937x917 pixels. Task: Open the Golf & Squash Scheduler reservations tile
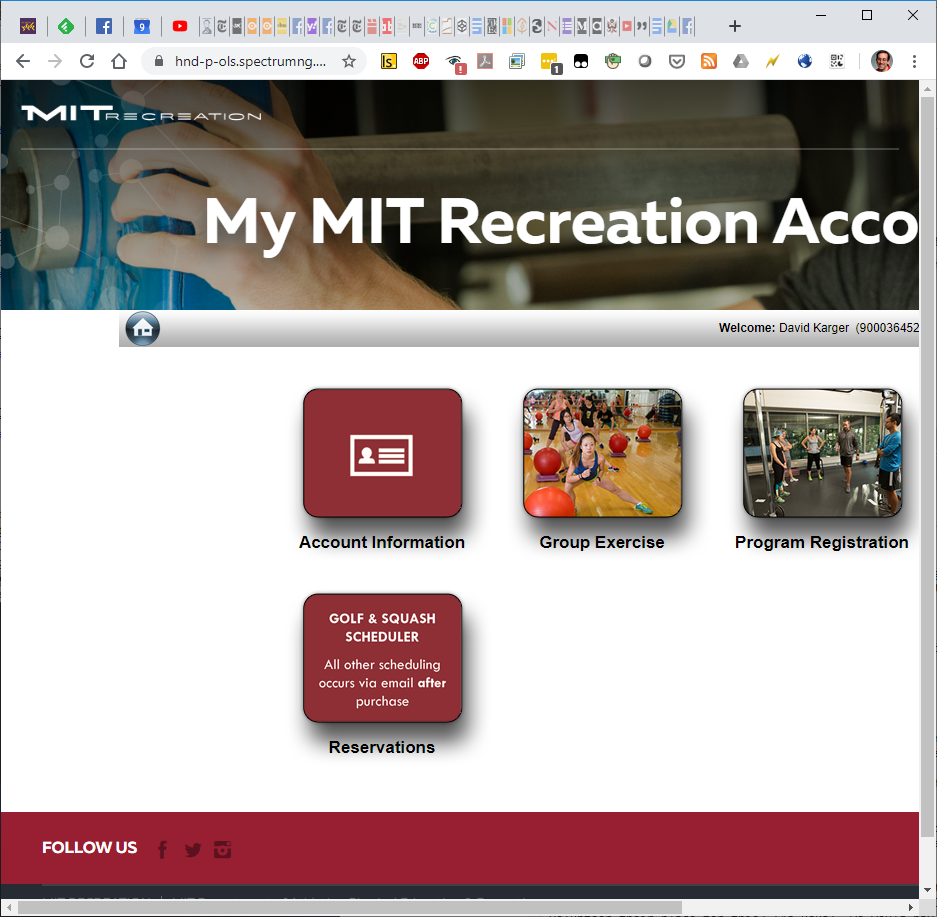tap(382, 658)
